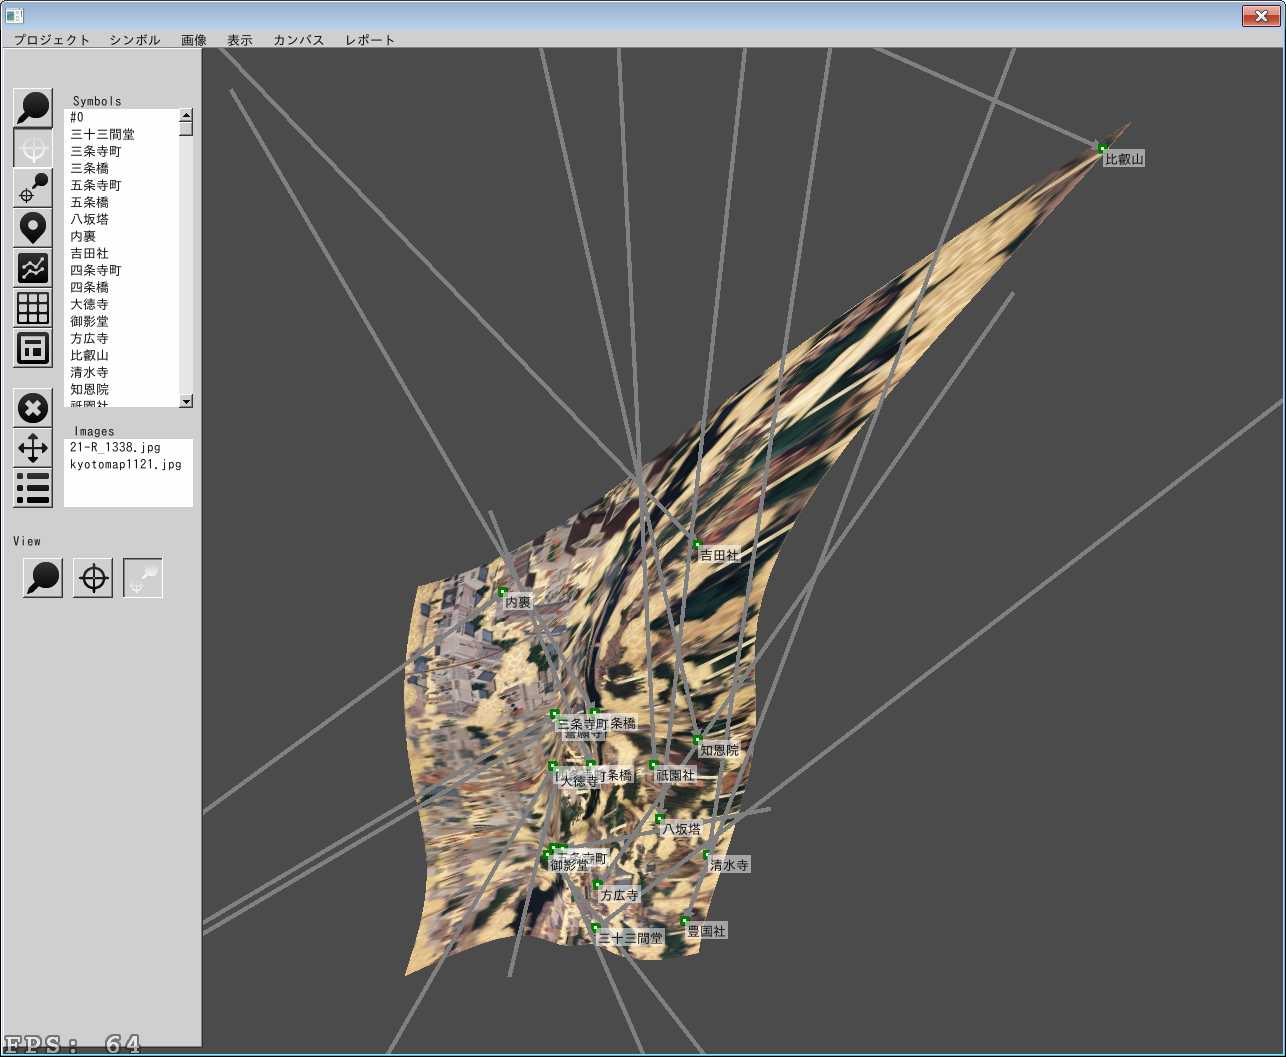1286x1057 pixels.
Task: Select 方広寺 in Symbols list
Action: coord(121,338)
